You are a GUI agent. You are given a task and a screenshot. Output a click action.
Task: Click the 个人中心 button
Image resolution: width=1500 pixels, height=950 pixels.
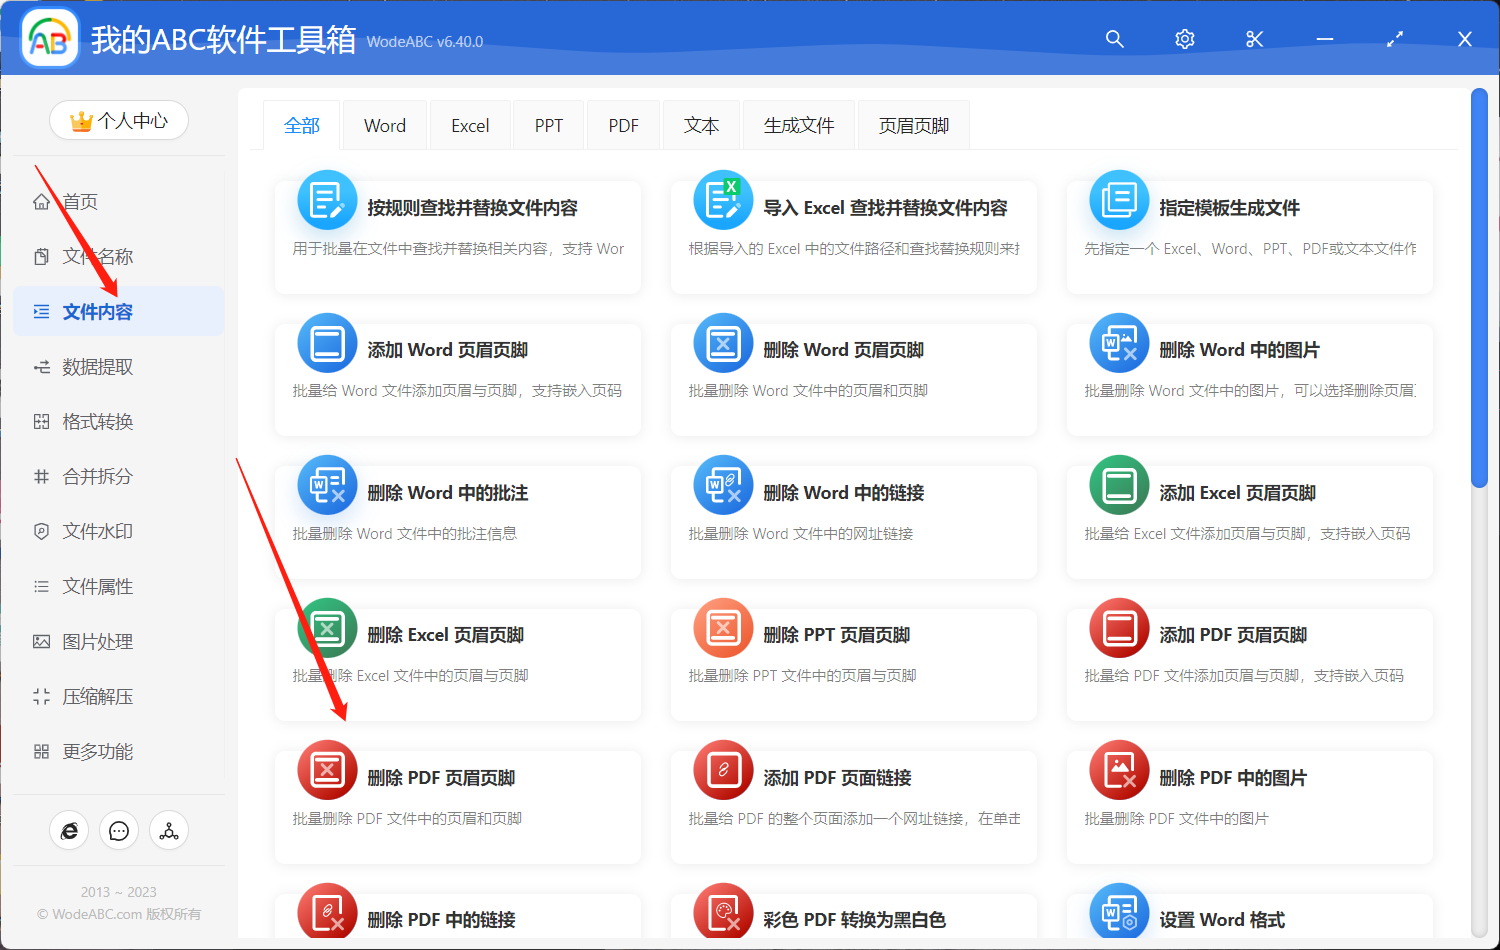pos(119,119)
